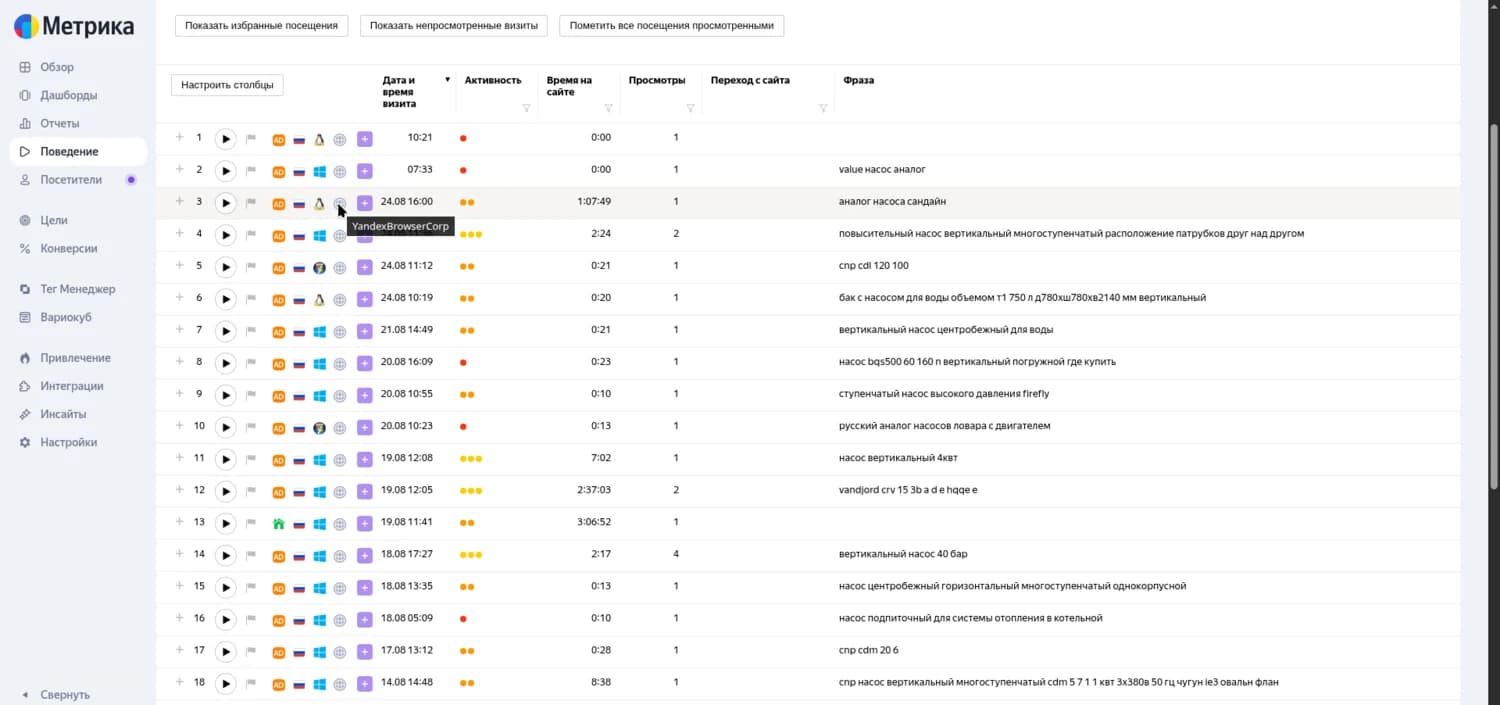Click the purple indicator dot beside Посетители
Viewport: 1500px width, 705px height.
coord(131,180)
